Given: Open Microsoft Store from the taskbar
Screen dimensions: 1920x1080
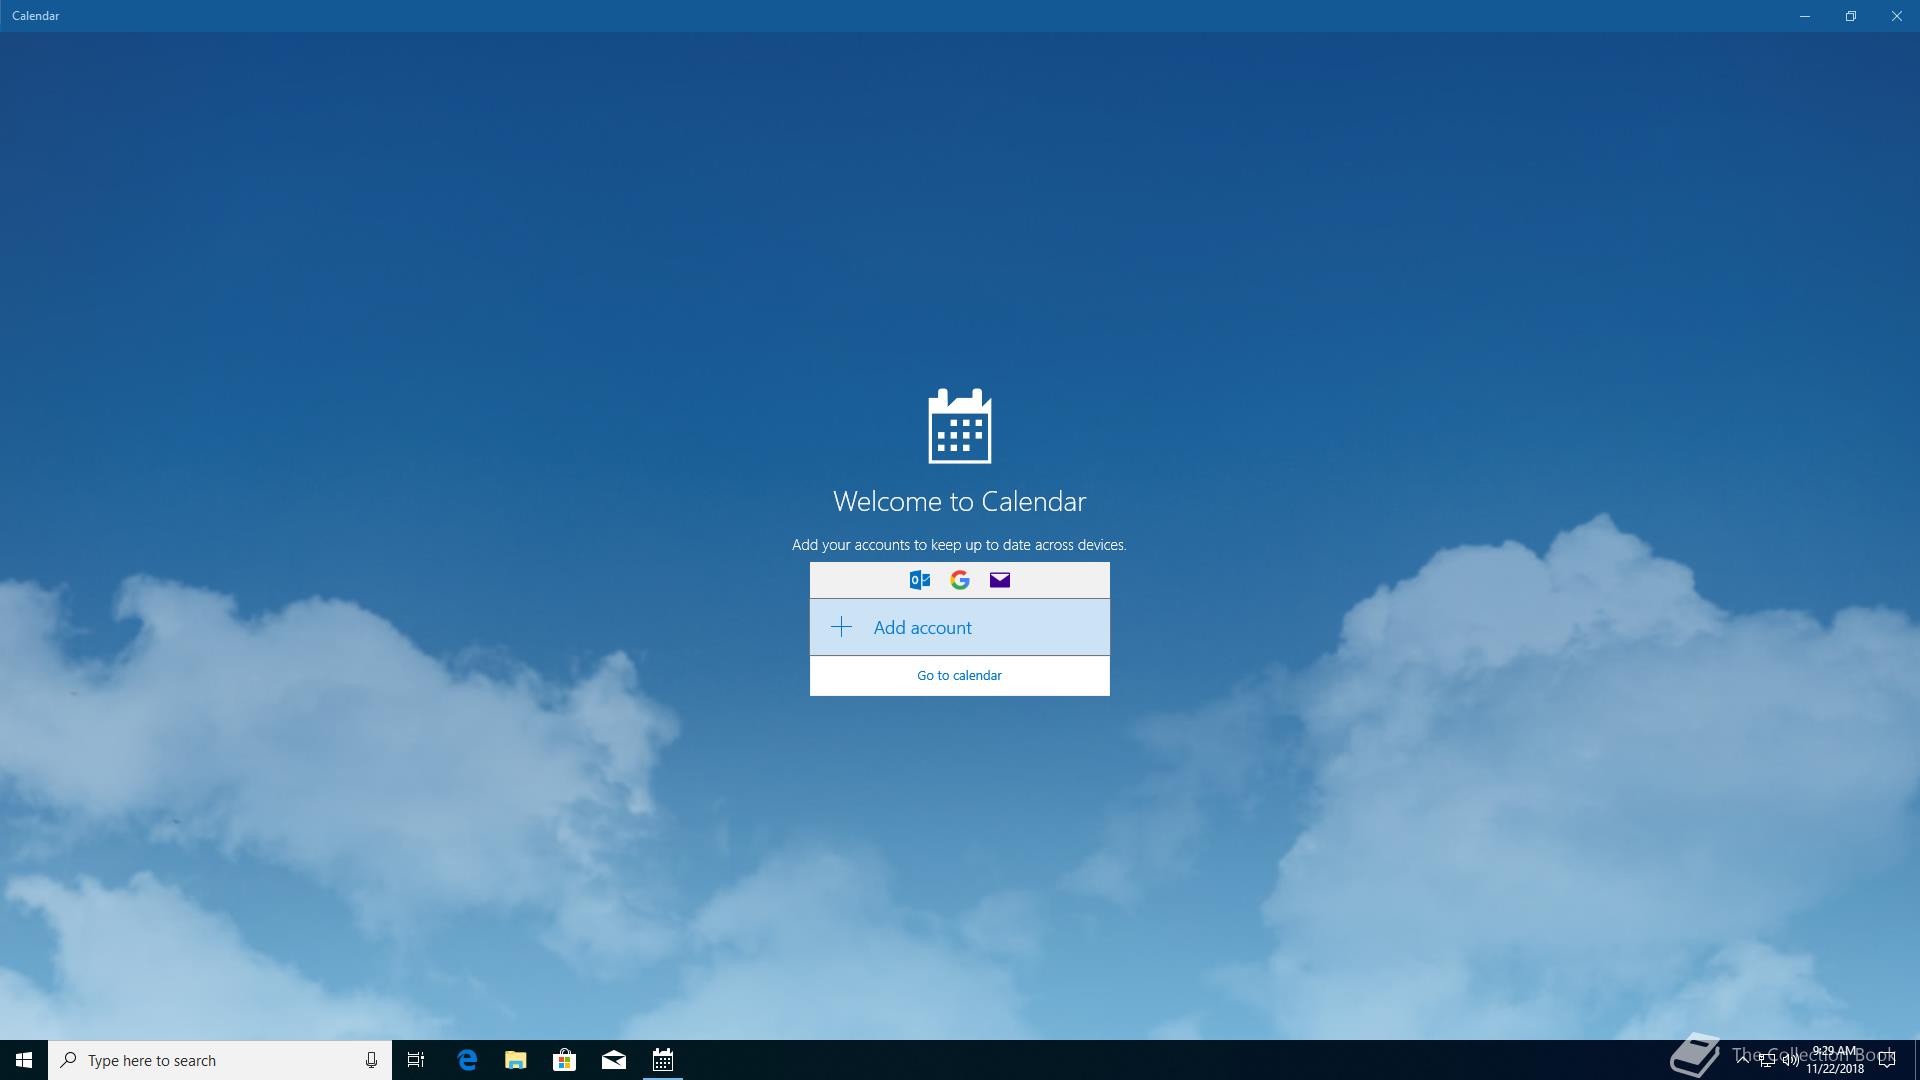Looking at the screenshot, I should pos(565,1060).
